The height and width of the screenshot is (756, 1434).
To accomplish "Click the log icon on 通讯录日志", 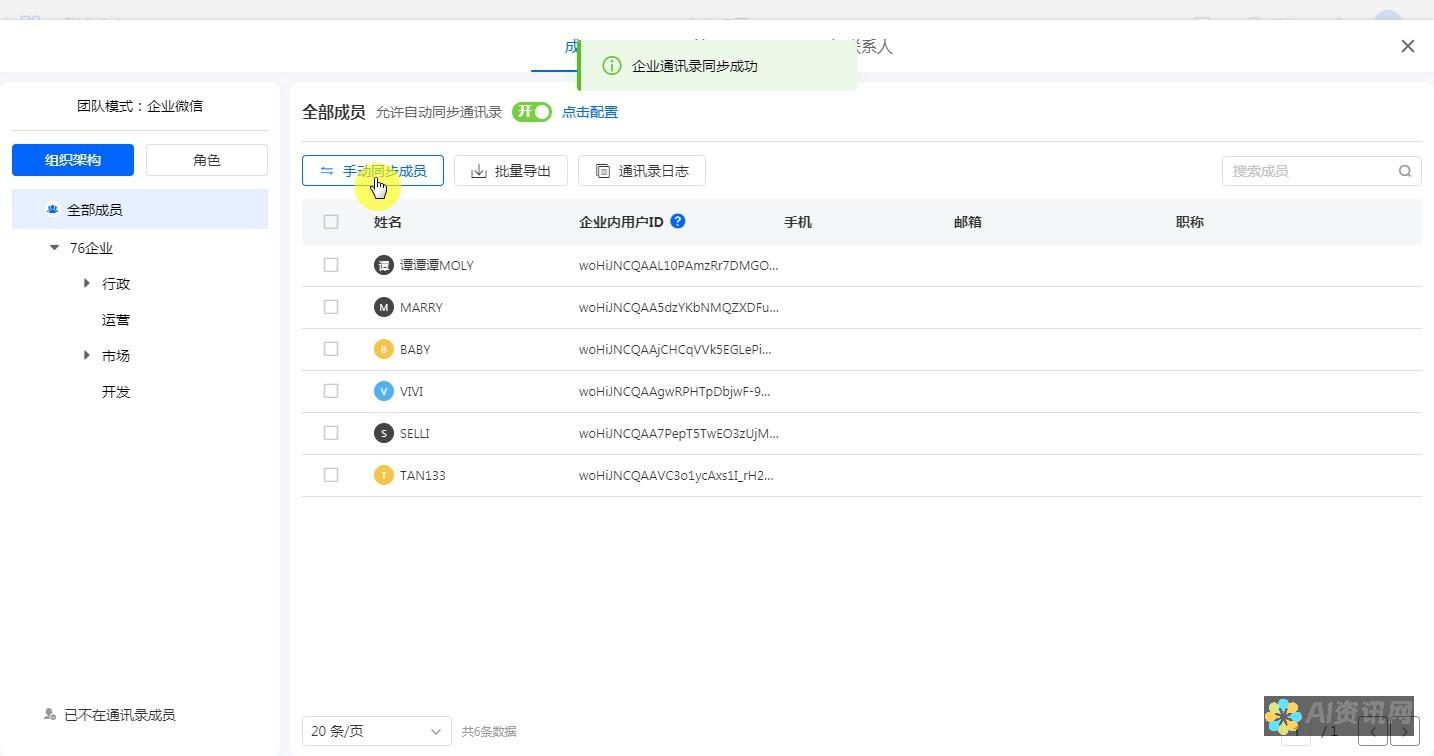I will (603, 171).
